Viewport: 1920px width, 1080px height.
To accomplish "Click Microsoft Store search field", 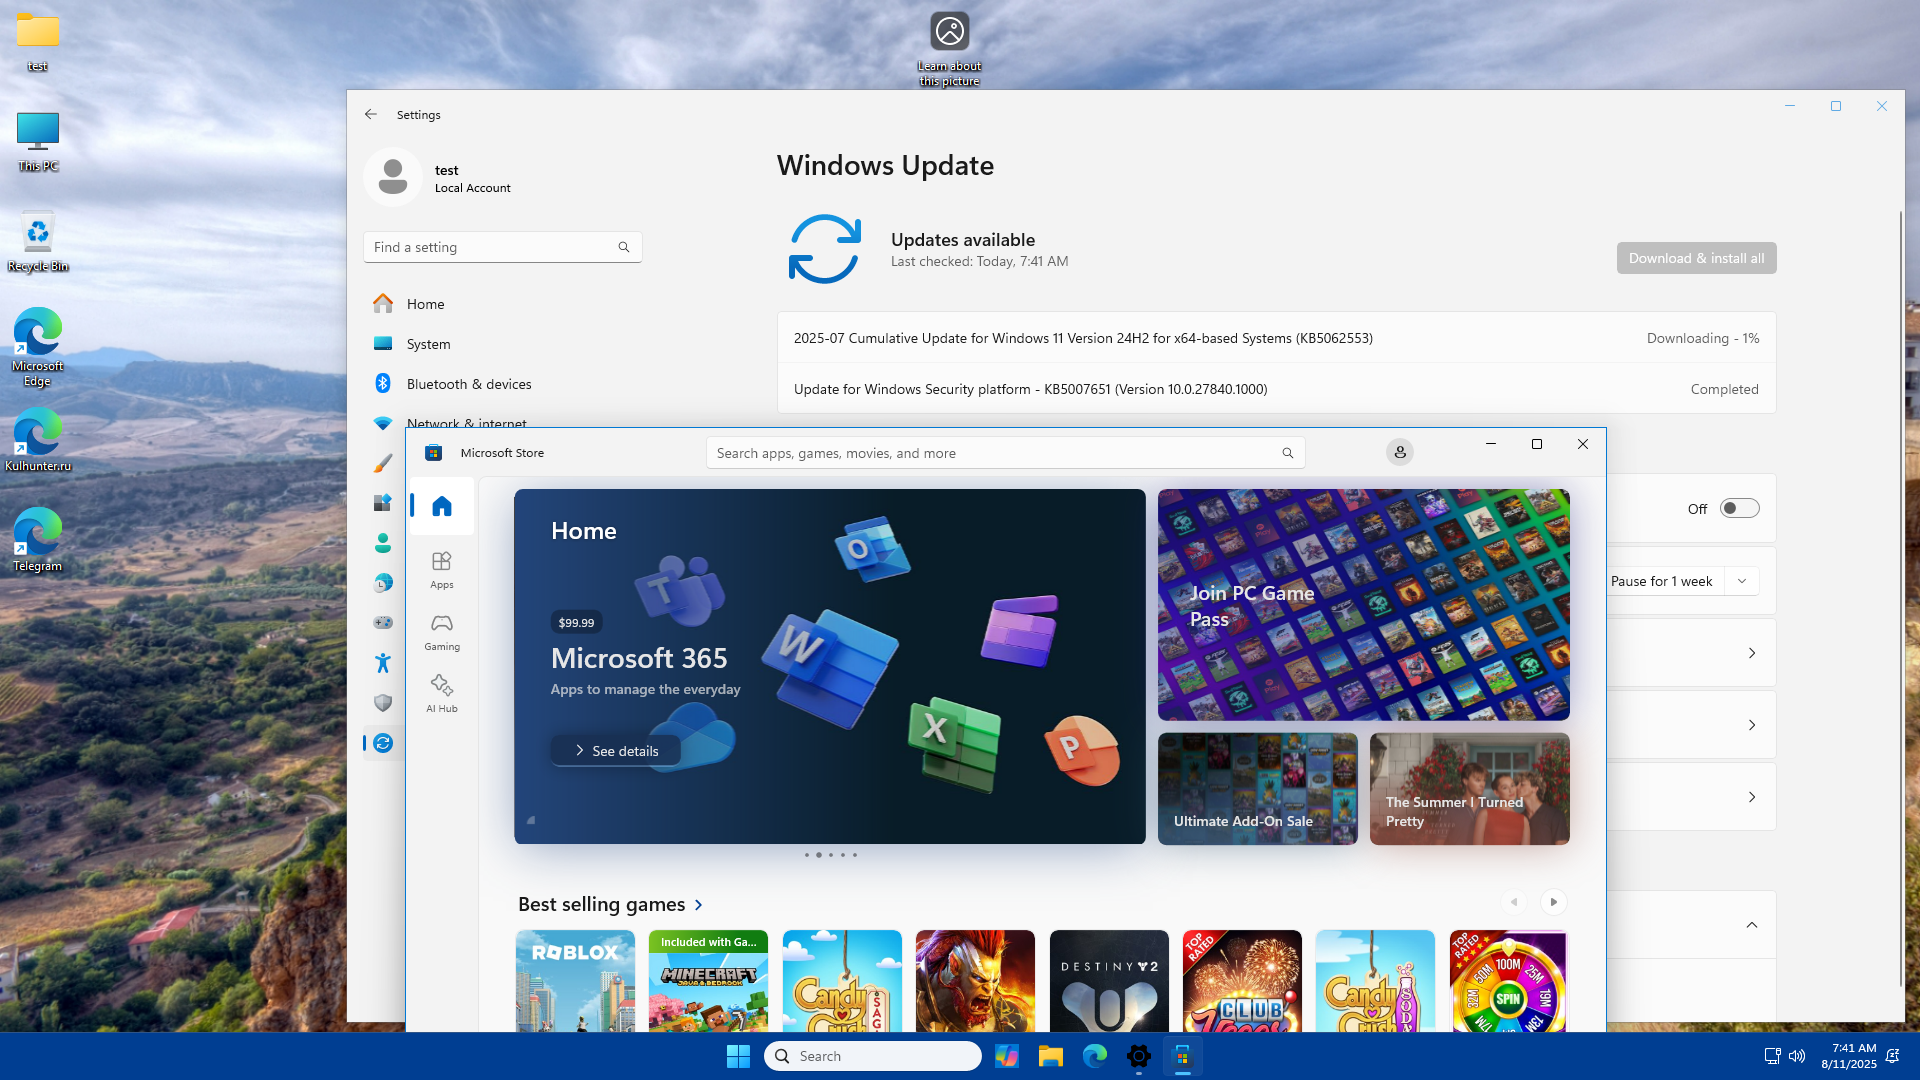I will [1005, 453].
